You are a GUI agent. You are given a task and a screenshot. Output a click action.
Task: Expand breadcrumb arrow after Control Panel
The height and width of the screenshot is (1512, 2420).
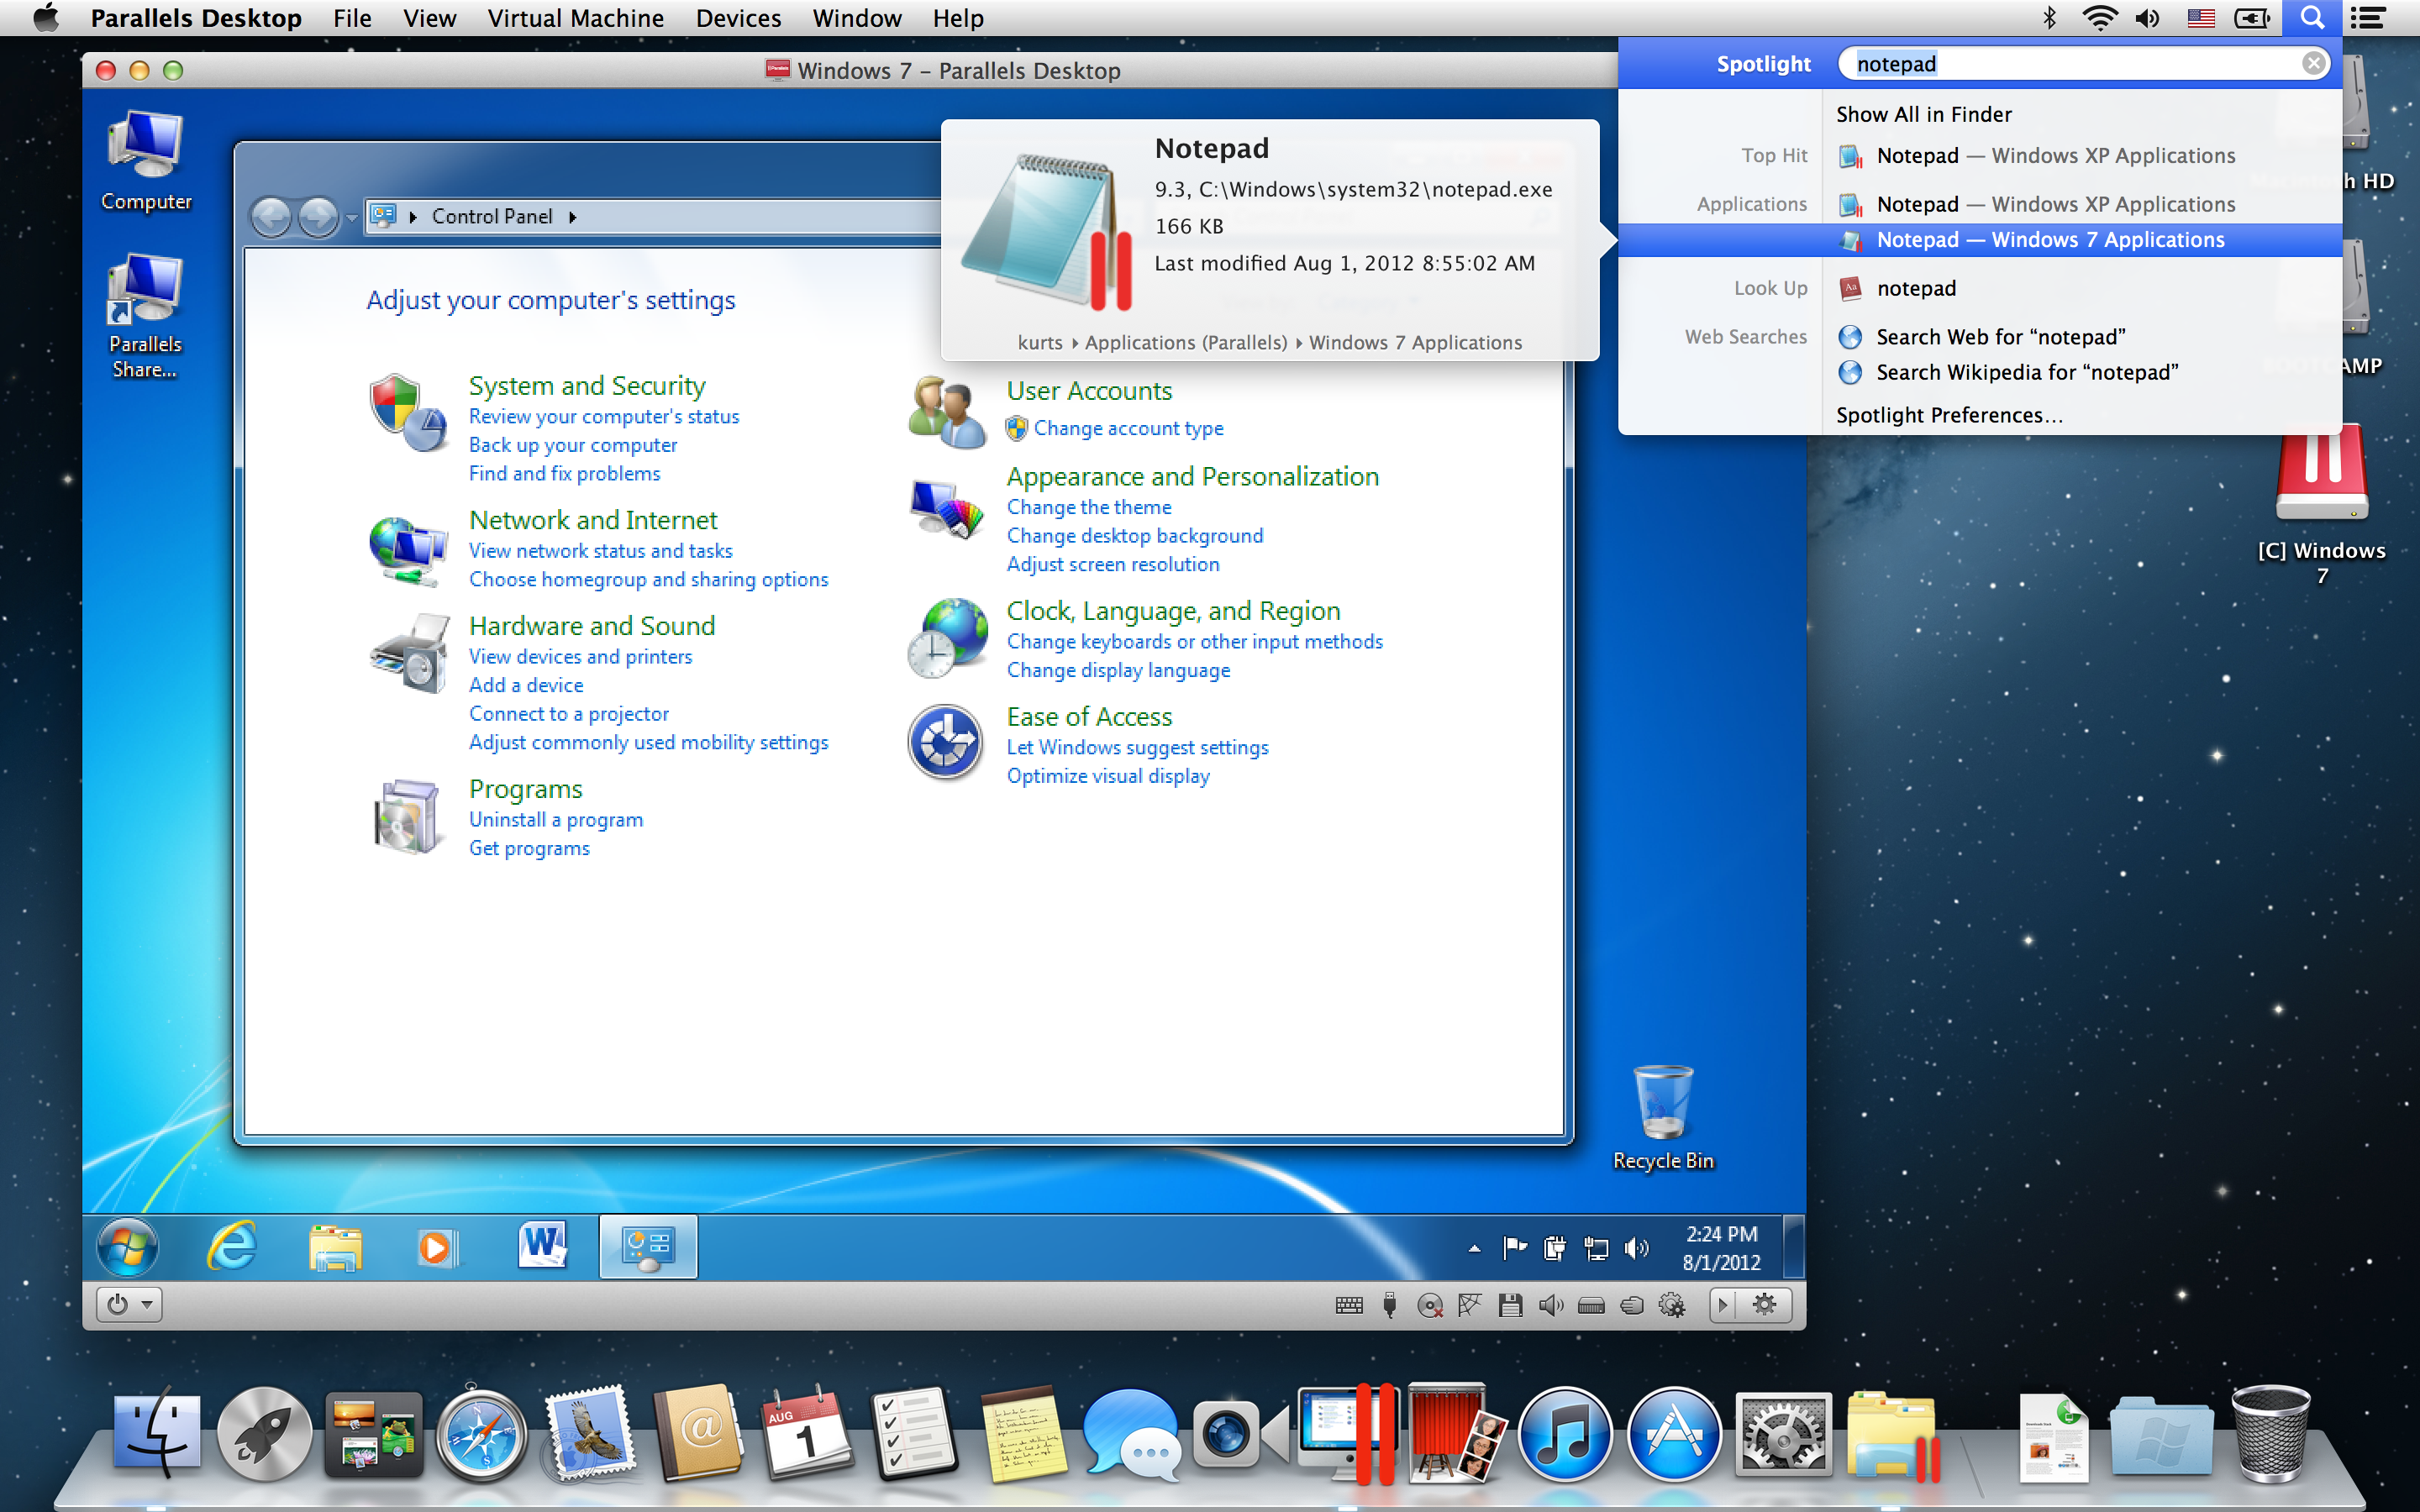(x=573, y=217)
